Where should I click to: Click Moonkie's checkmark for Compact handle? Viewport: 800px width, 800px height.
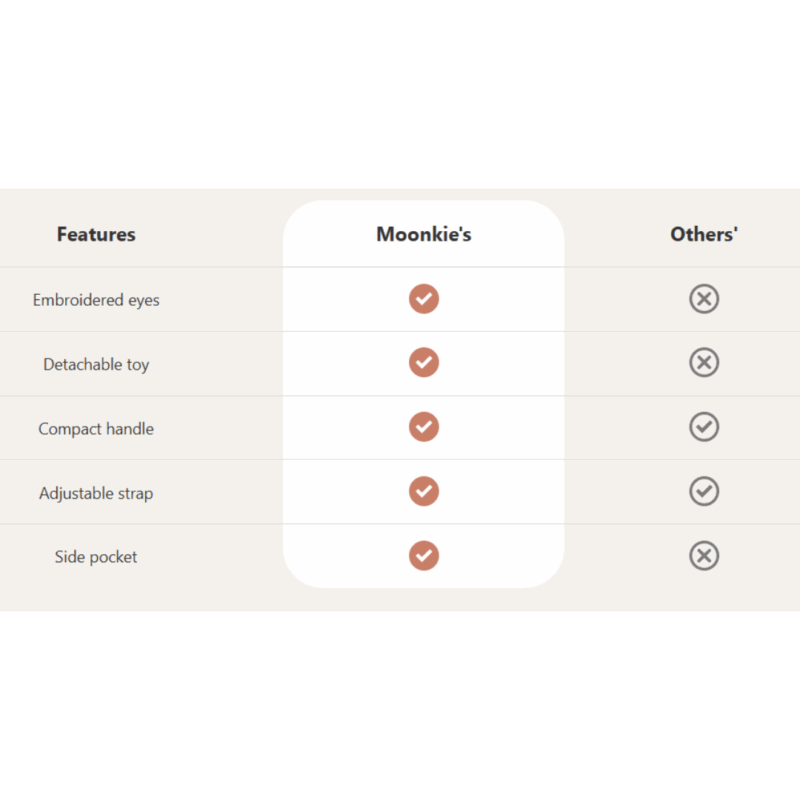424,427
